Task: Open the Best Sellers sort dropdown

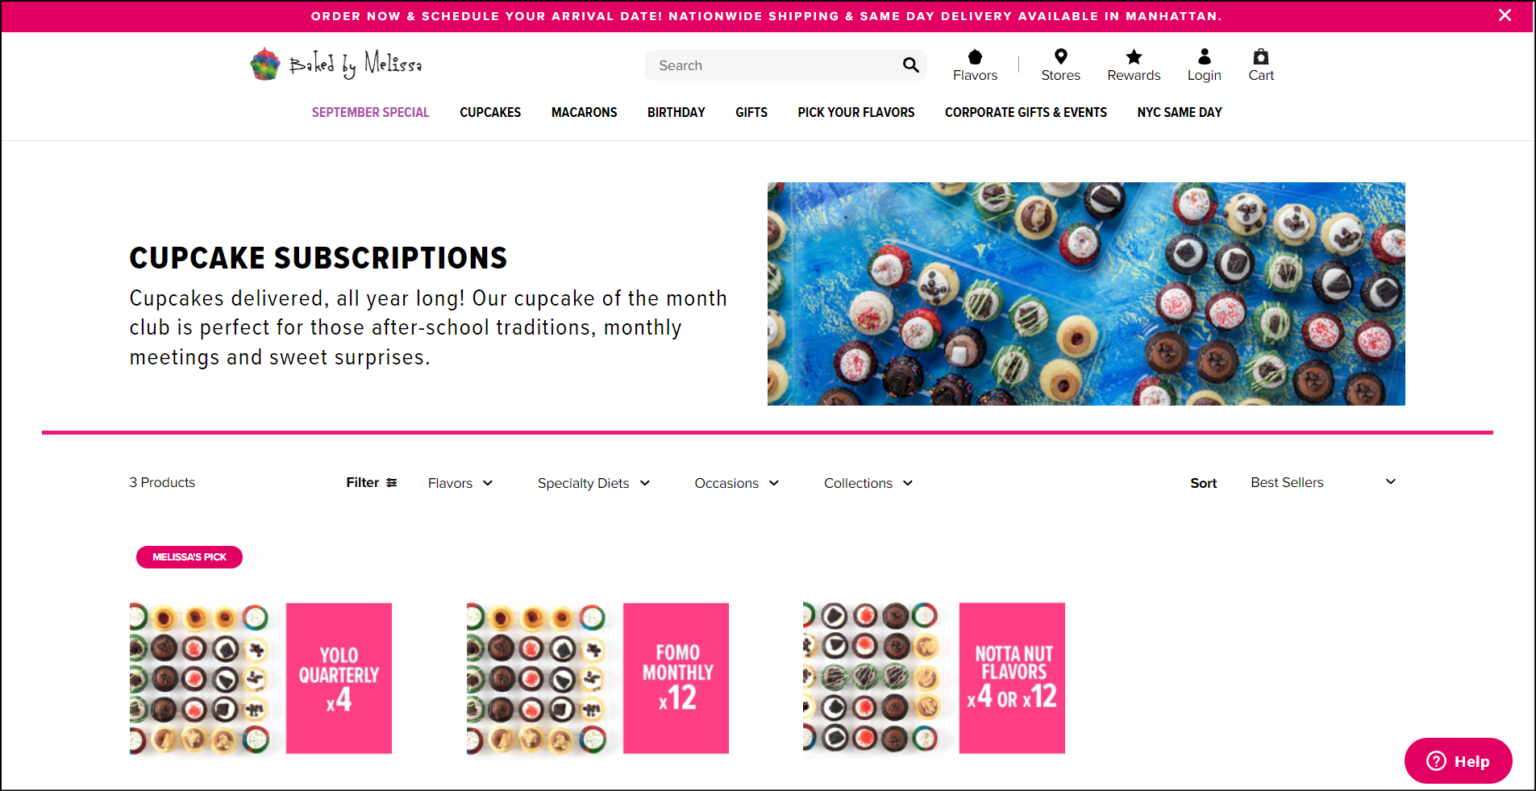Action: point(1322,482)
